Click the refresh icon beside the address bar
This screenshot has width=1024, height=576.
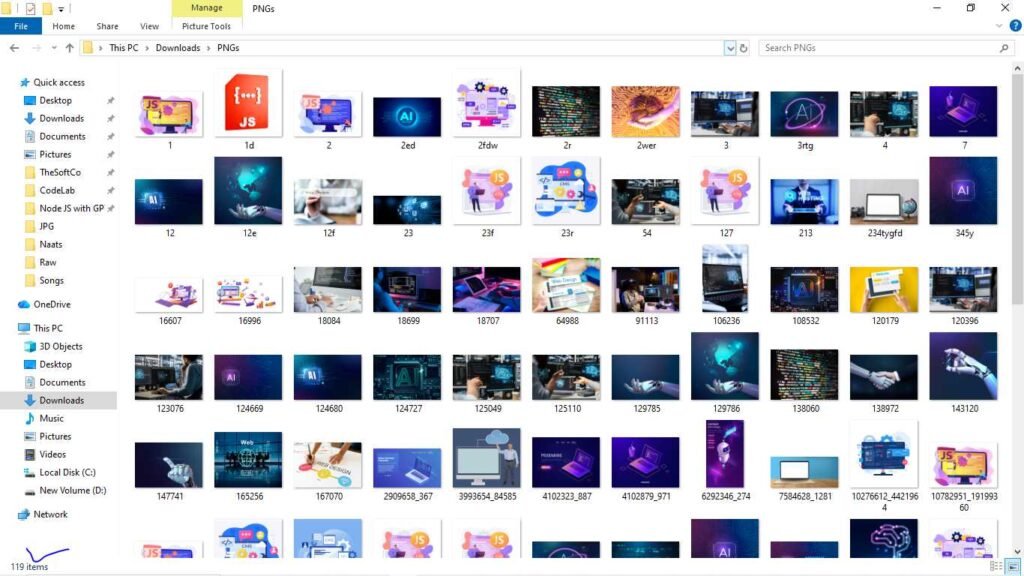[x=743, y=47]
